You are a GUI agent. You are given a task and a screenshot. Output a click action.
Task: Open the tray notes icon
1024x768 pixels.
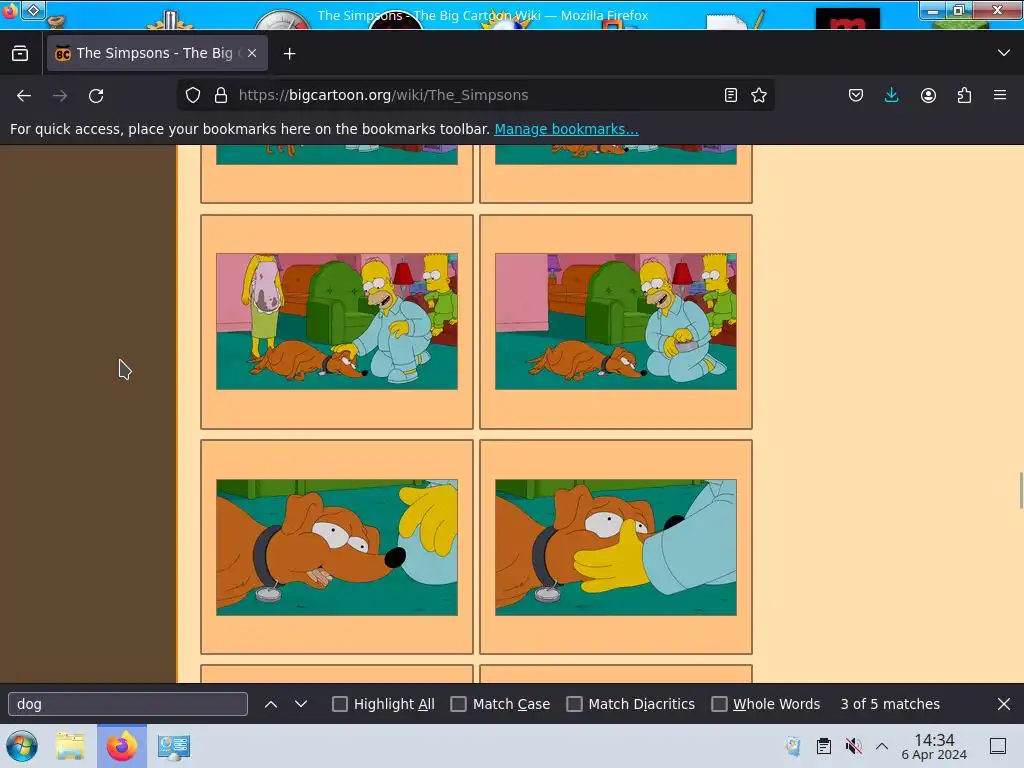coord(793,746)
